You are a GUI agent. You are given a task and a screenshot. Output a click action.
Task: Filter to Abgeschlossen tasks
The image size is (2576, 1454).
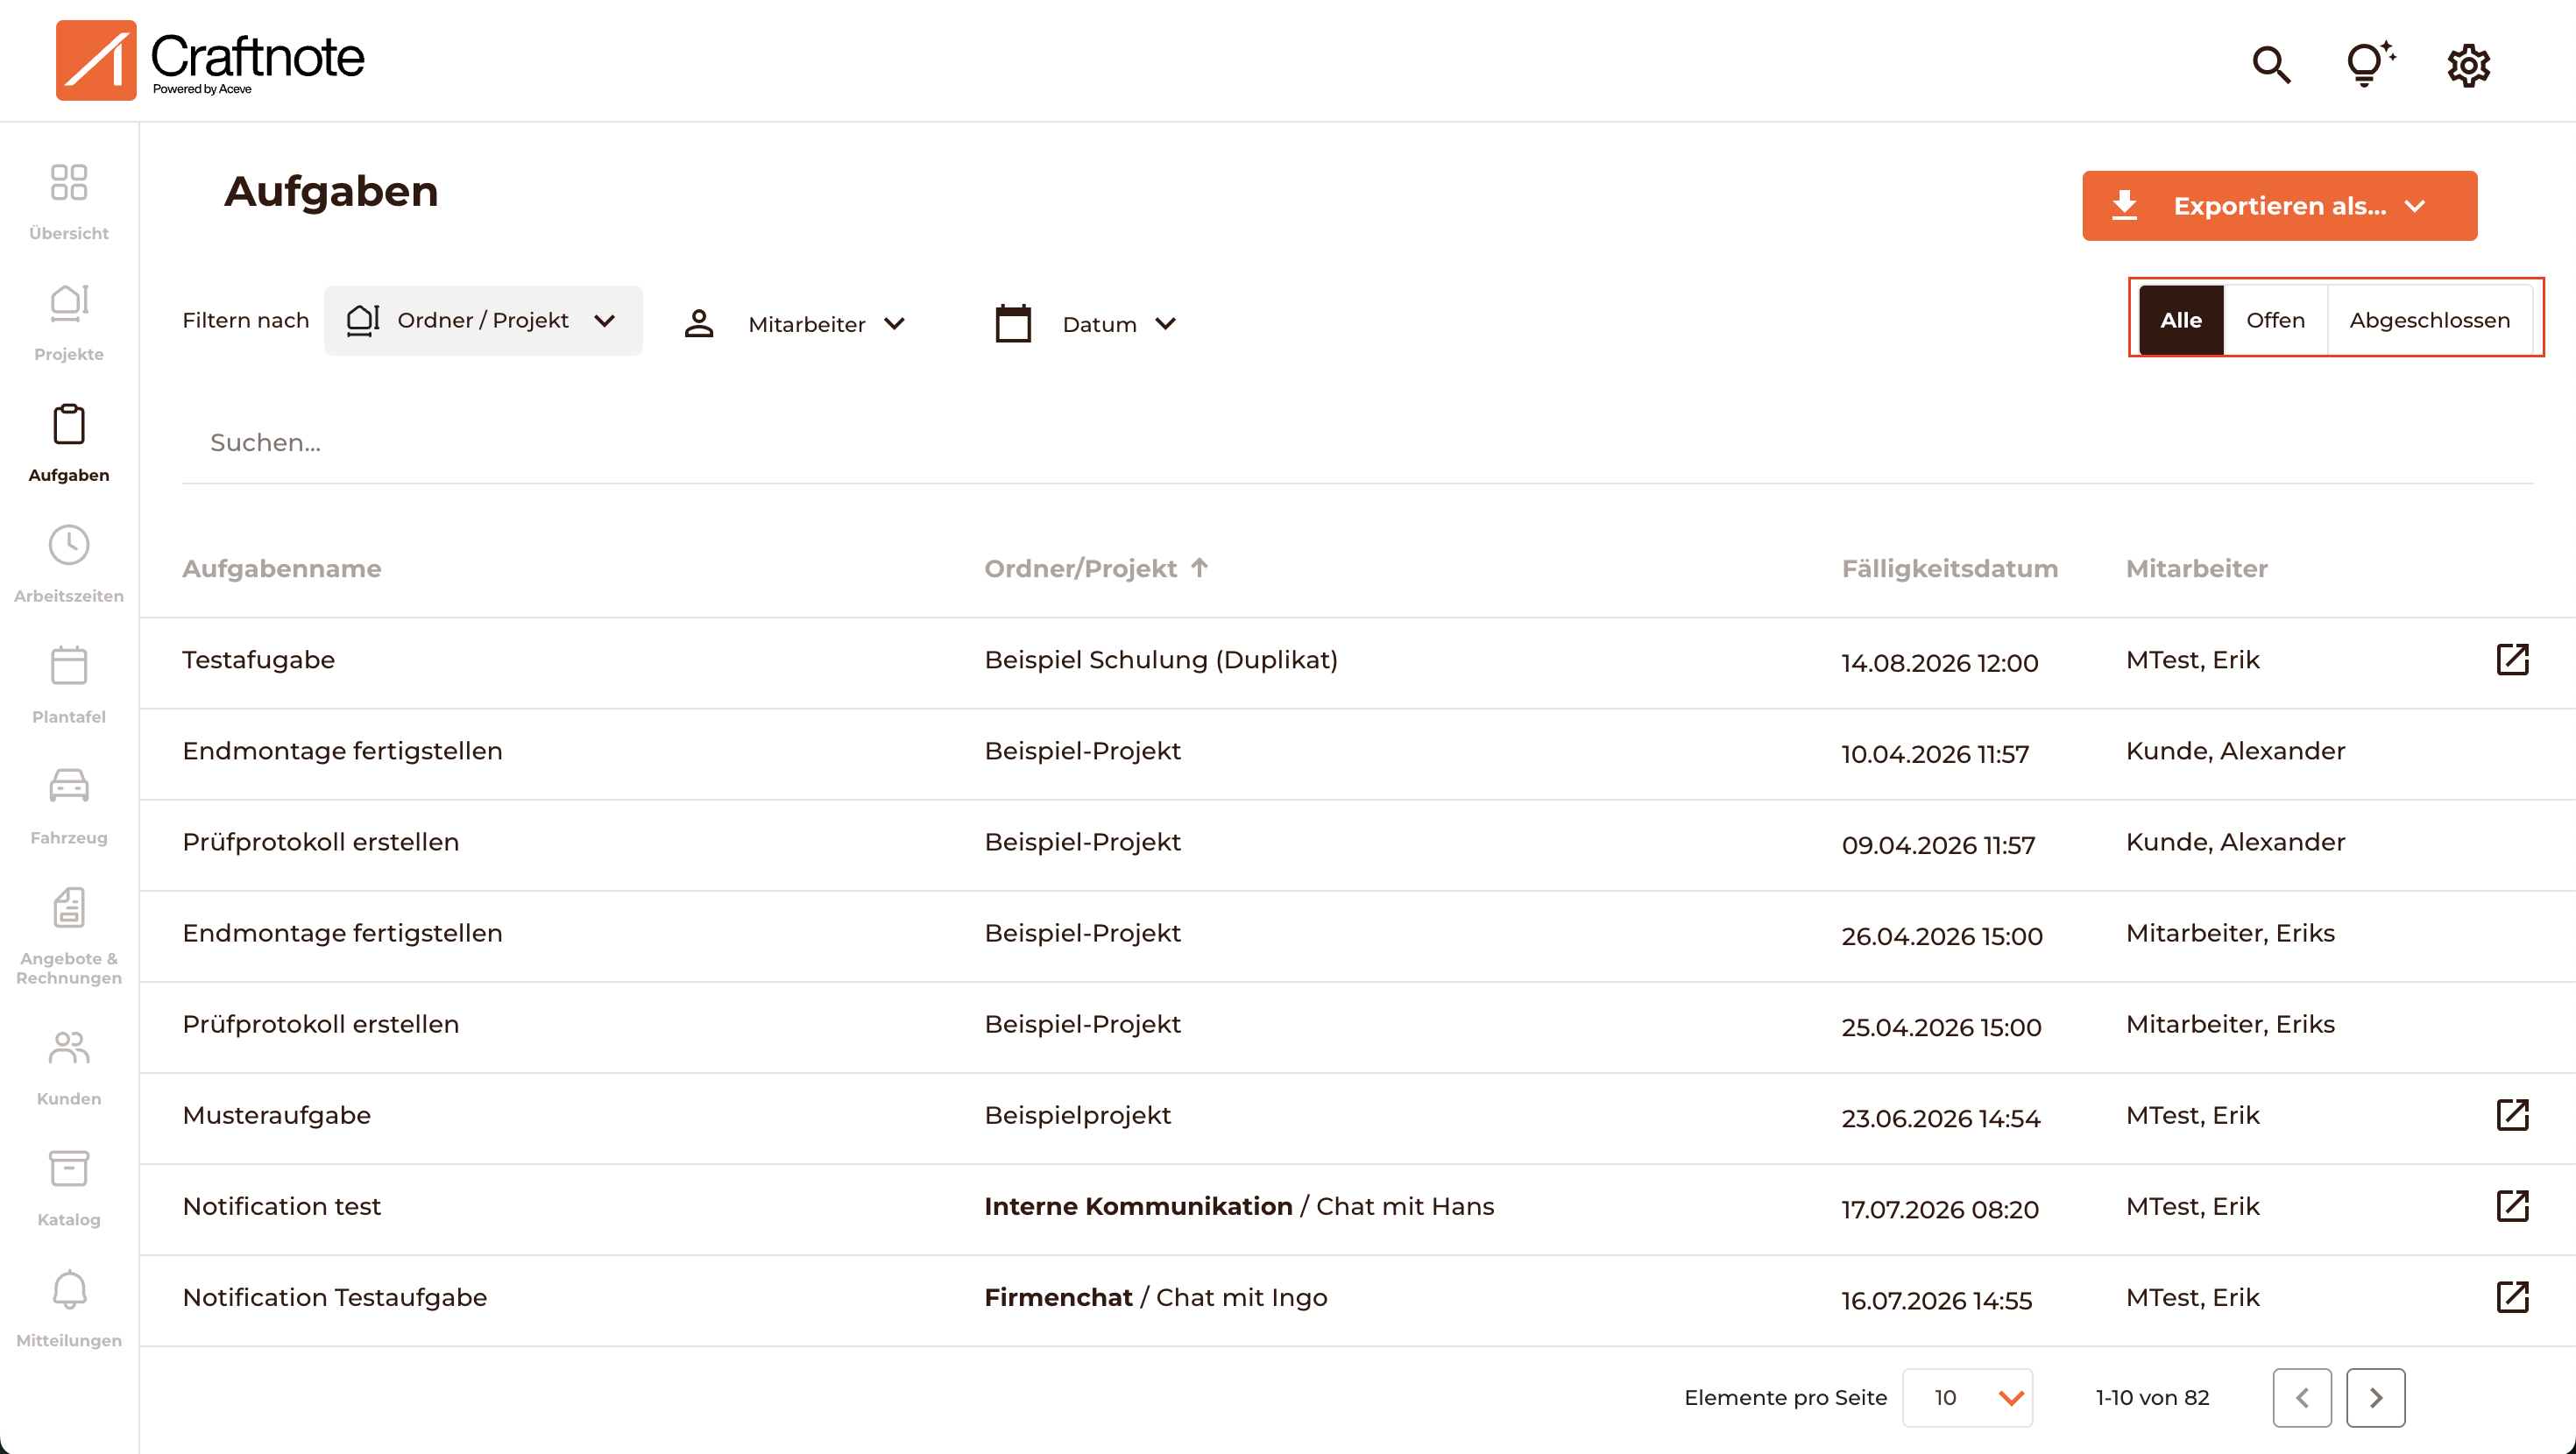point(2429,320)
